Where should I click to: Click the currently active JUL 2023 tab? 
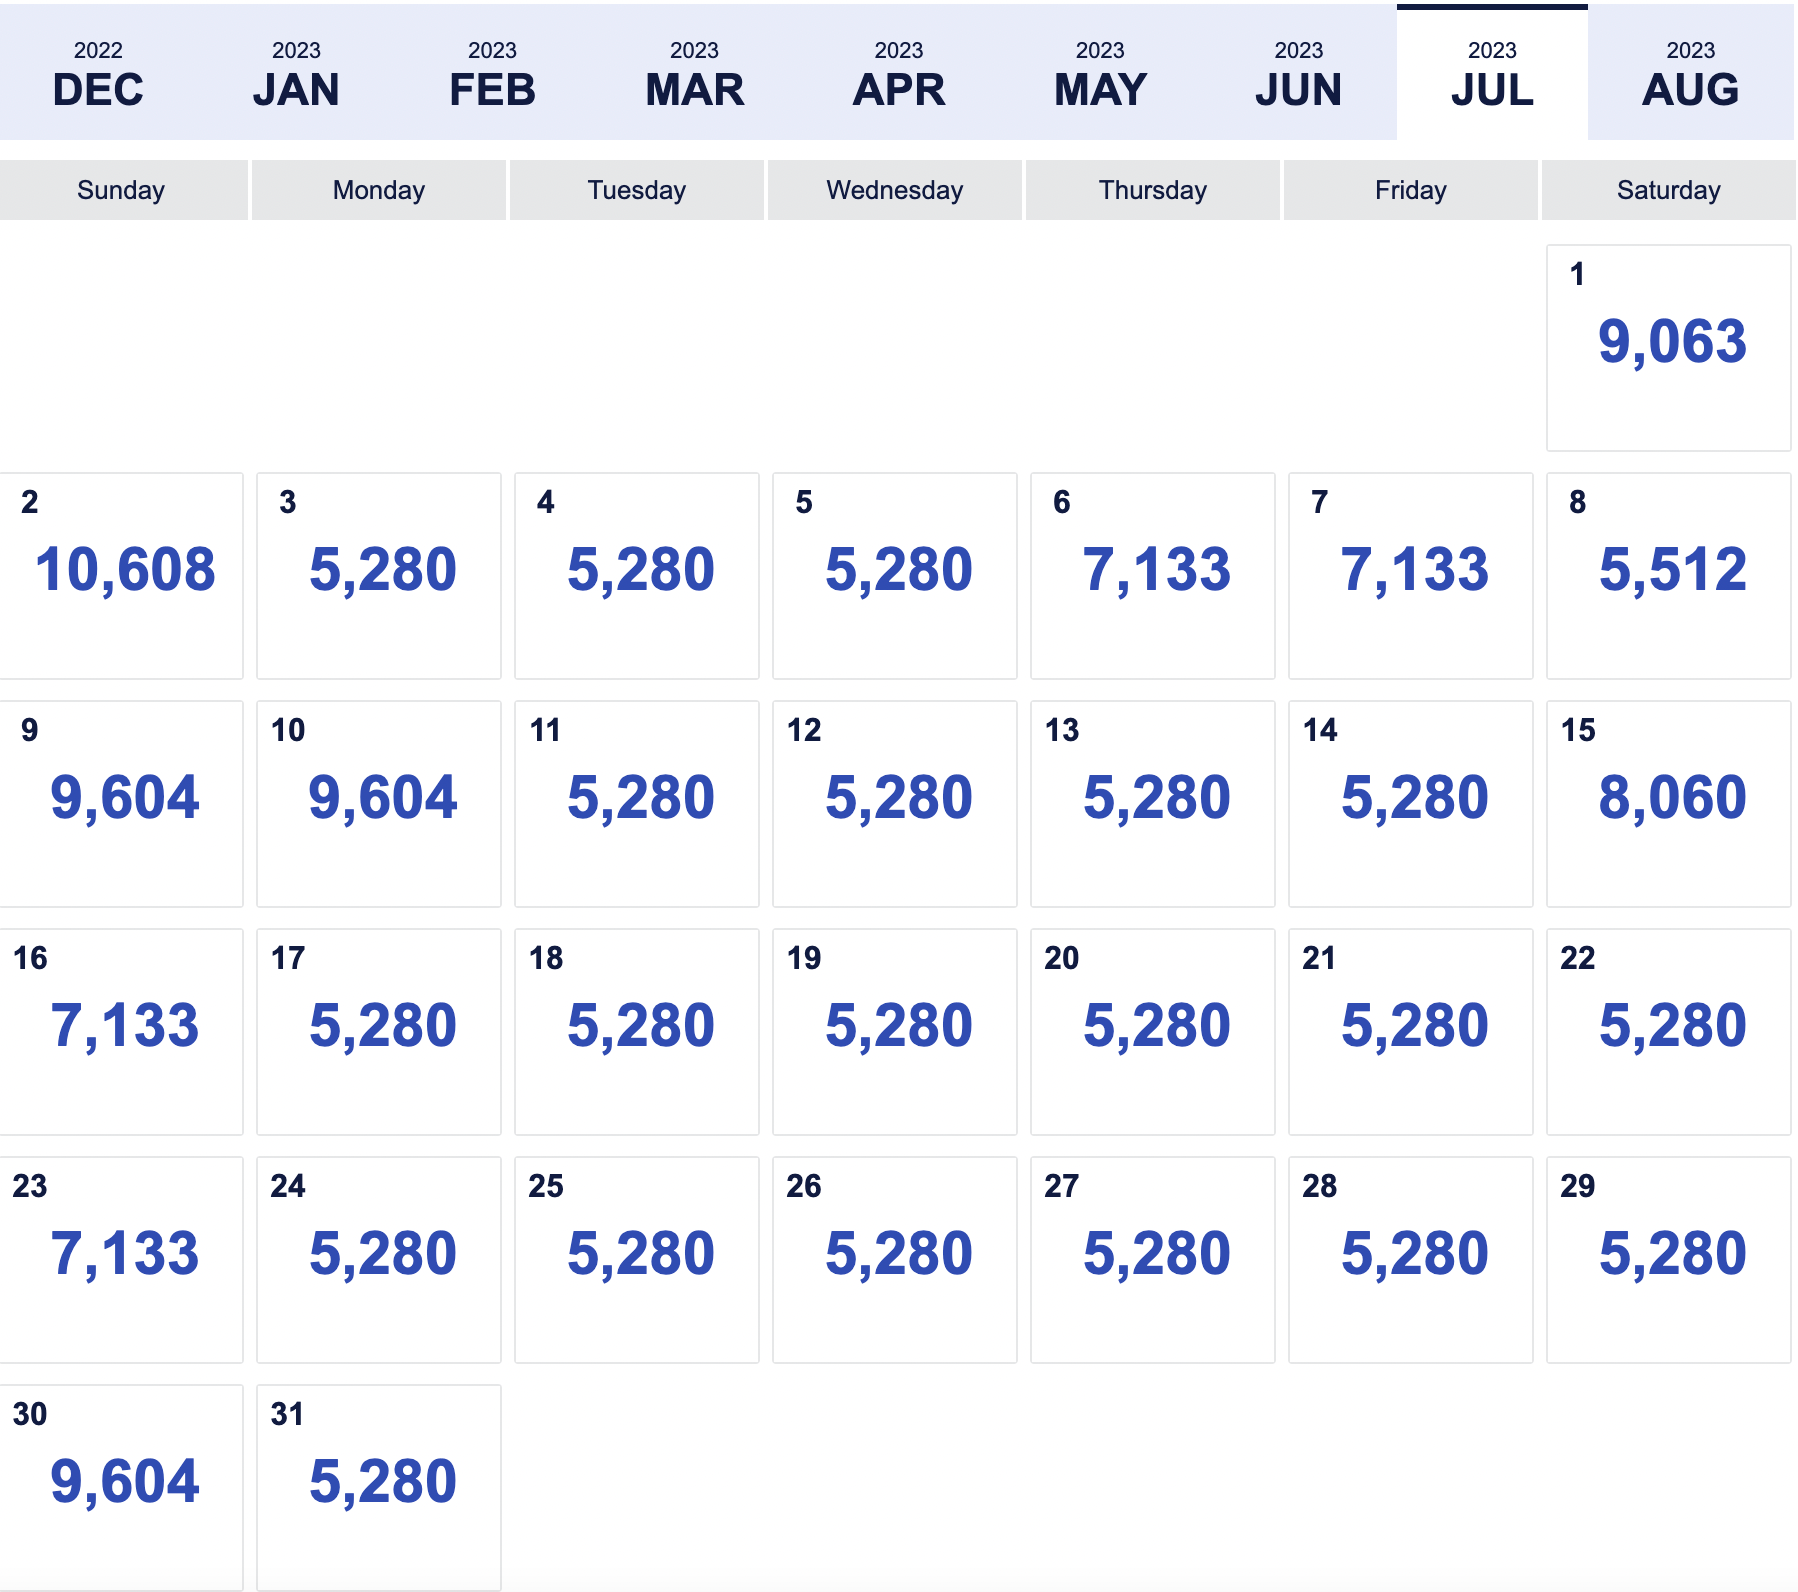[1492, 73]
